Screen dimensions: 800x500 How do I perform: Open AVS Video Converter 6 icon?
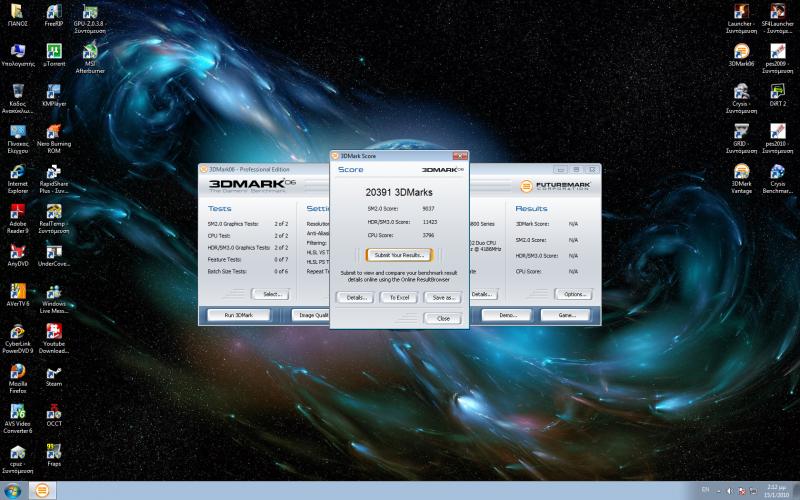point(18,419)
